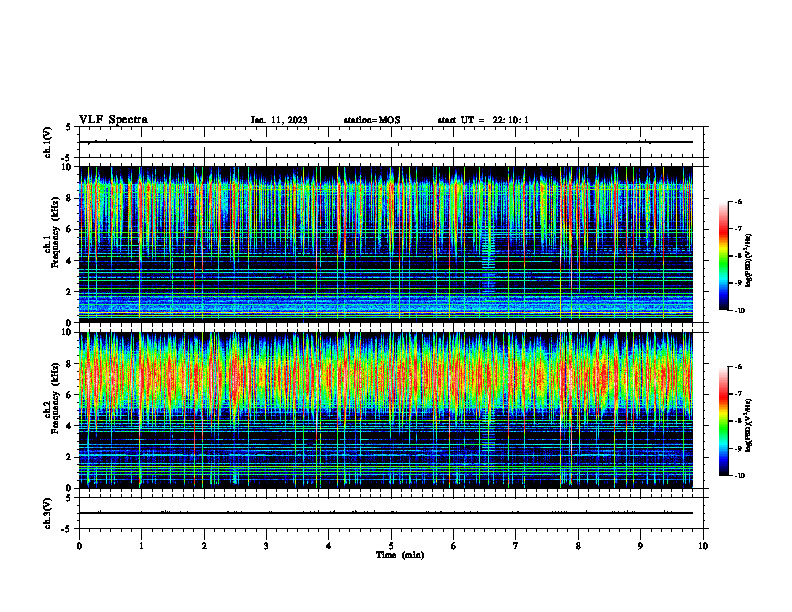Click the "5" tick on ch.1(V) axis

(x=68, y=128)
